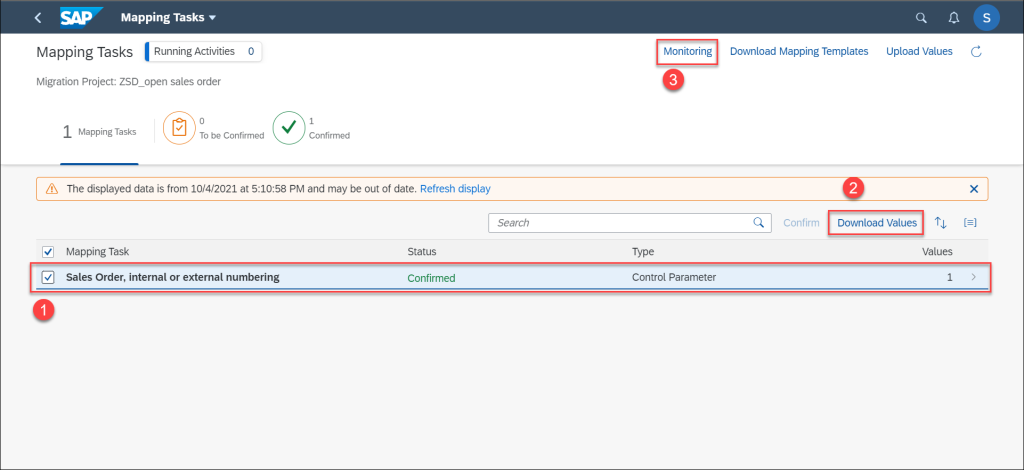Viewport: 1024px width, 470px height.
Task: Click the refresh icon beside Upload Values
Action: click(x=976, y=52)
